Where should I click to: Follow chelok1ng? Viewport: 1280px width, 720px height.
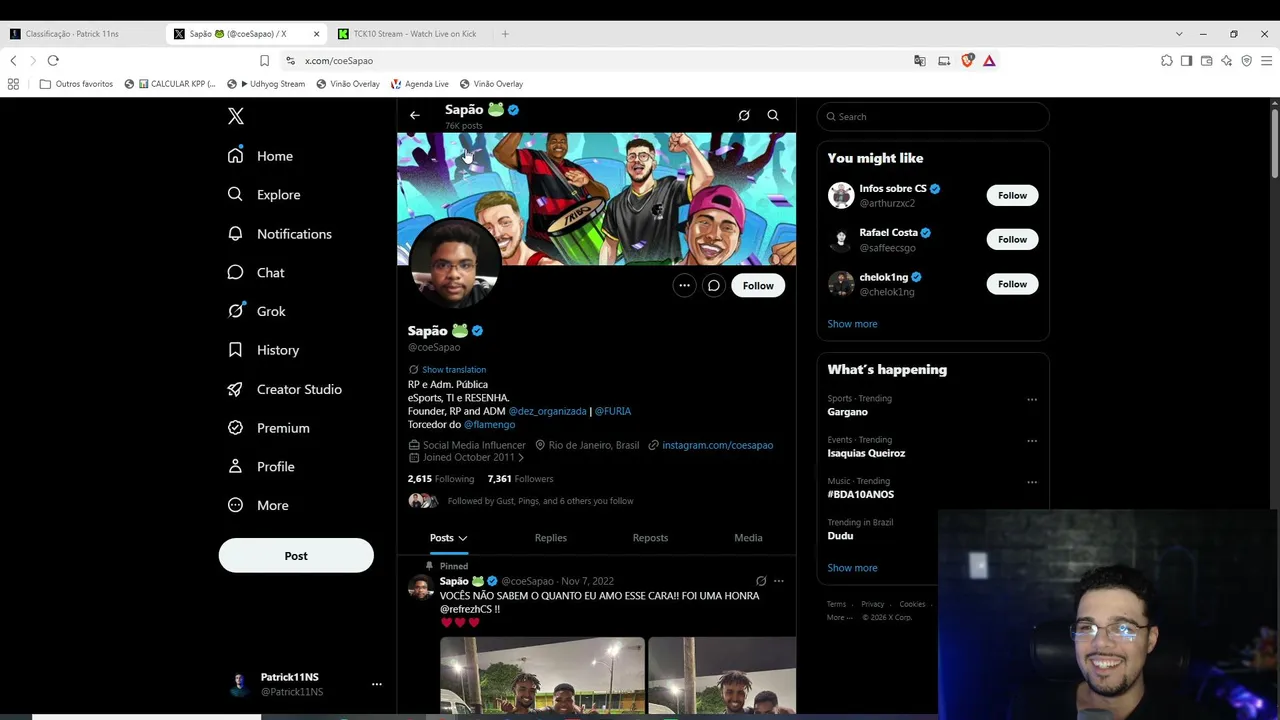1012,284
